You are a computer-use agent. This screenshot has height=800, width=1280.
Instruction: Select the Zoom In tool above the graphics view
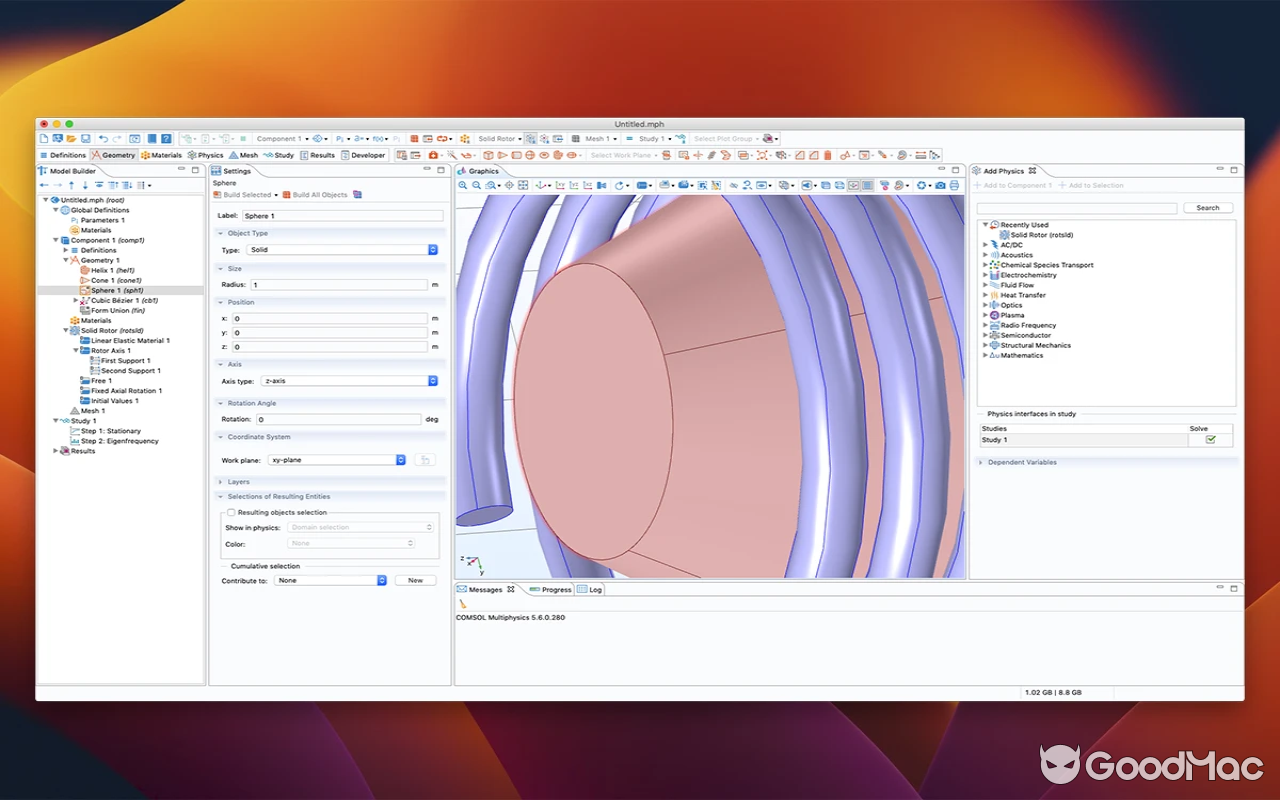(462, 185)
